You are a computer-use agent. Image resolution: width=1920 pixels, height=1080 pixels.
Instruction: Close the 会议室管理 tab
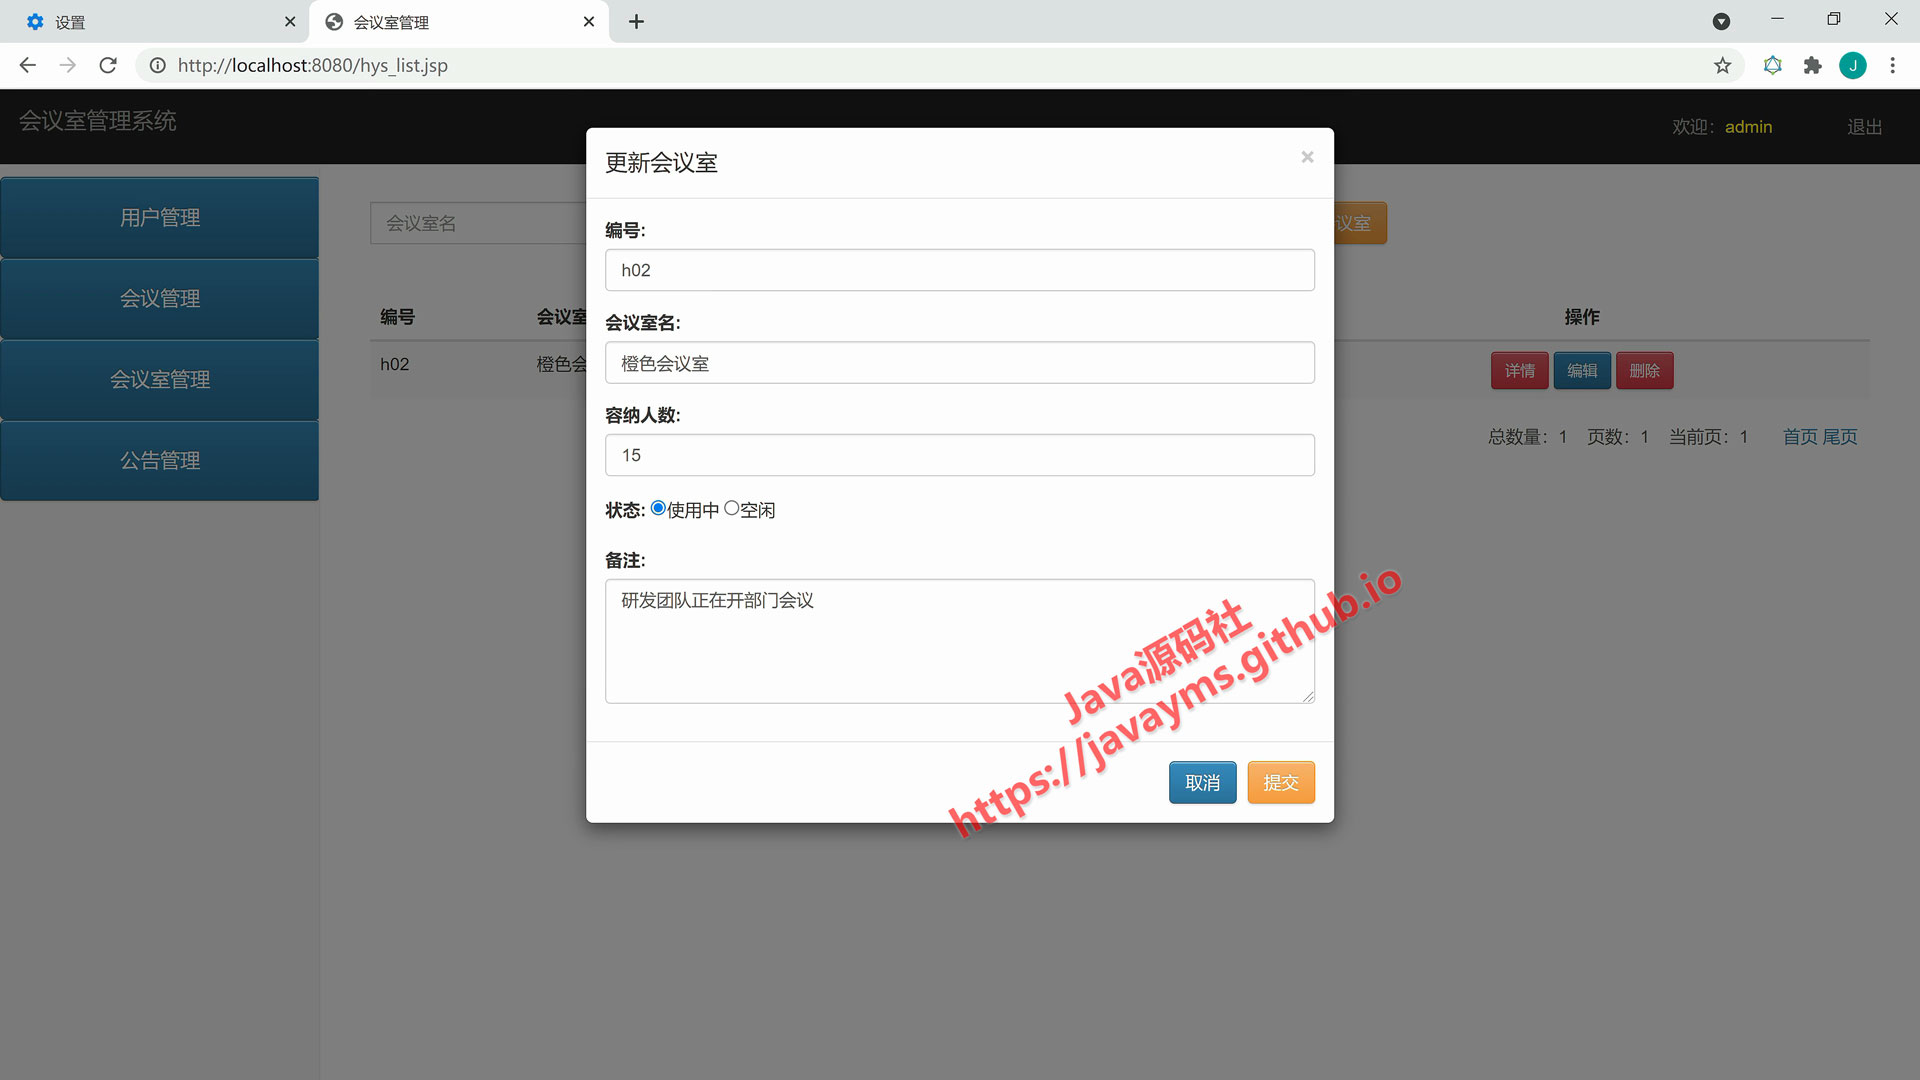589,21
